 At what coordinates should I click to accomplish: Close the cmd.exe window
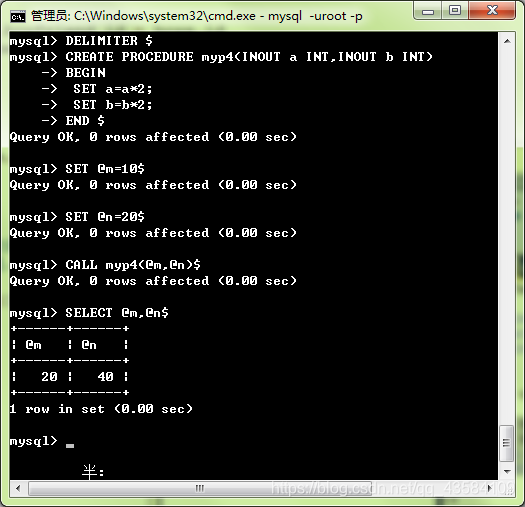tap(492, 11)
